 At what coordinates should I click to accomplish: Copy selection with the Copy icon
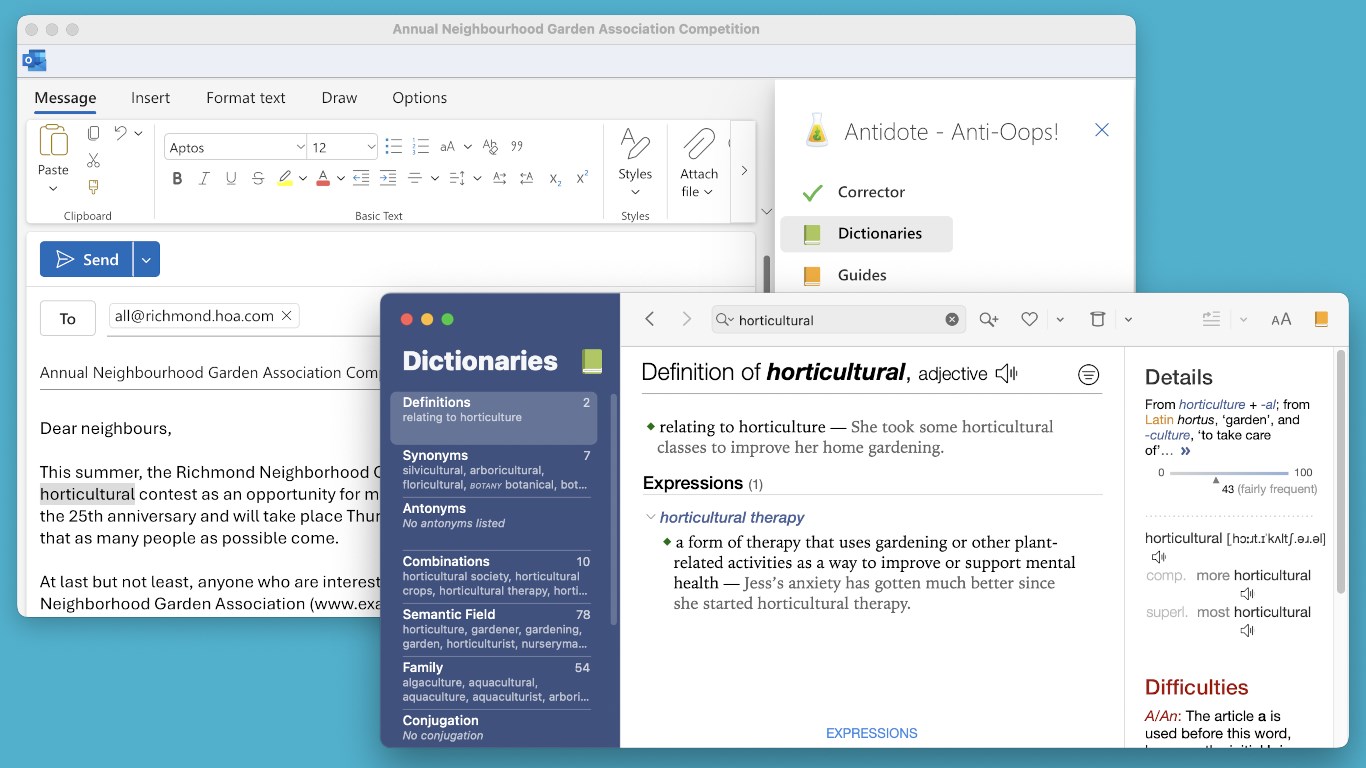[93, 133]
